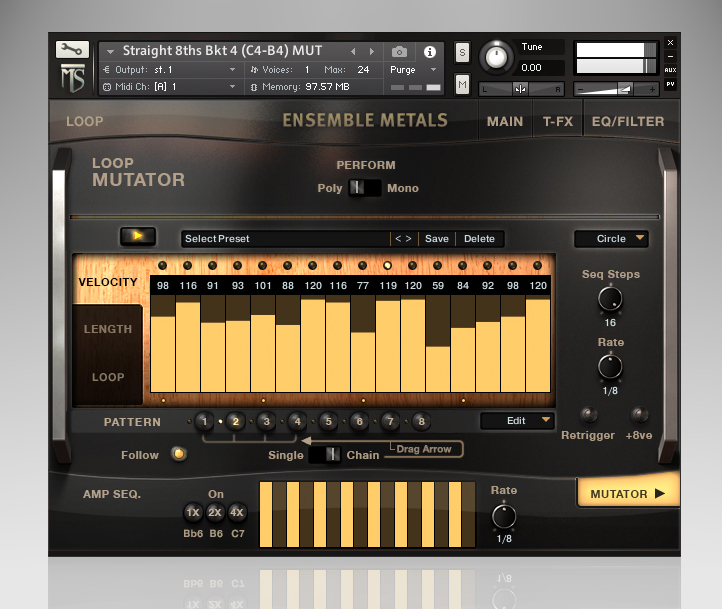Screen dimensions: 722x609
Task: Open the EQ/FILTER tab
Action: tap(628, 121)
